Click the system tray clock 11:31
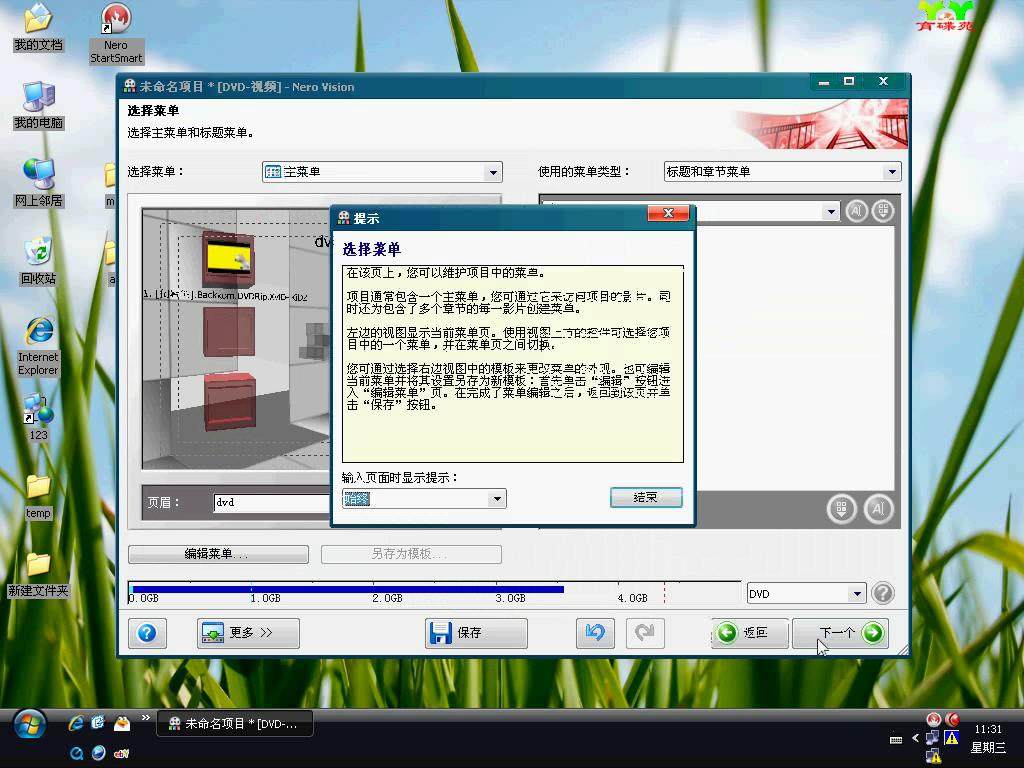Image resolution: width=1024 pixels, height=768 pixels. [x=988, y=729]
